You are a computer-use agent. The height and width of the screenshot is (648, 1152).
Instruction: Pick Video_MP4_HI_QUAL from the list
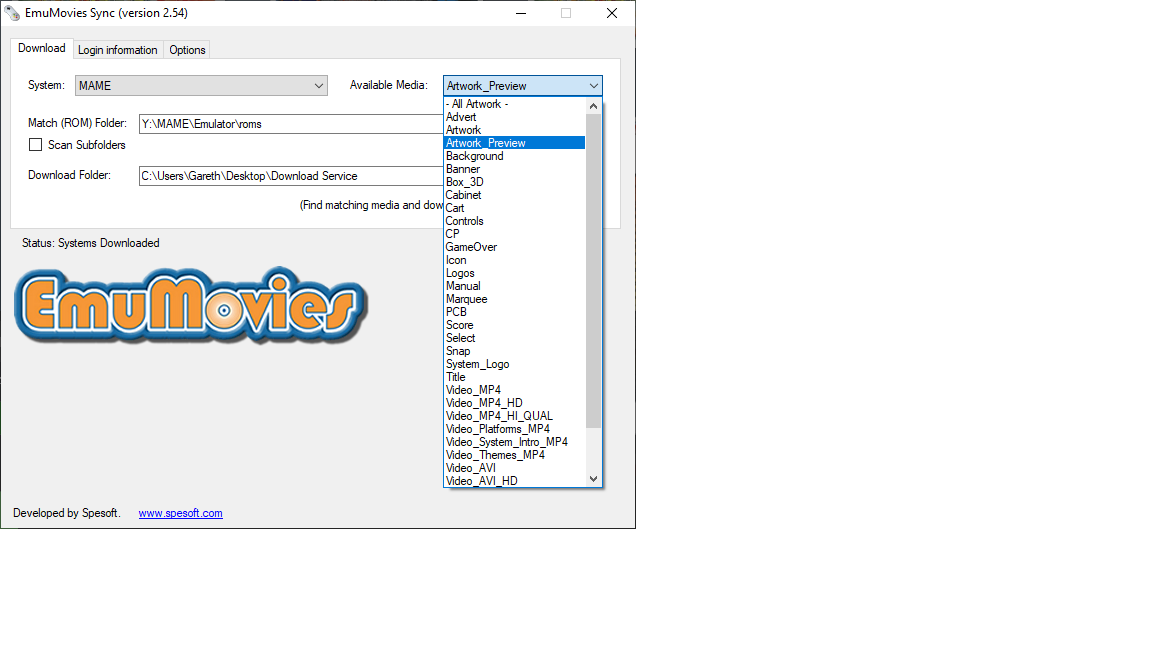click(515, 416)
